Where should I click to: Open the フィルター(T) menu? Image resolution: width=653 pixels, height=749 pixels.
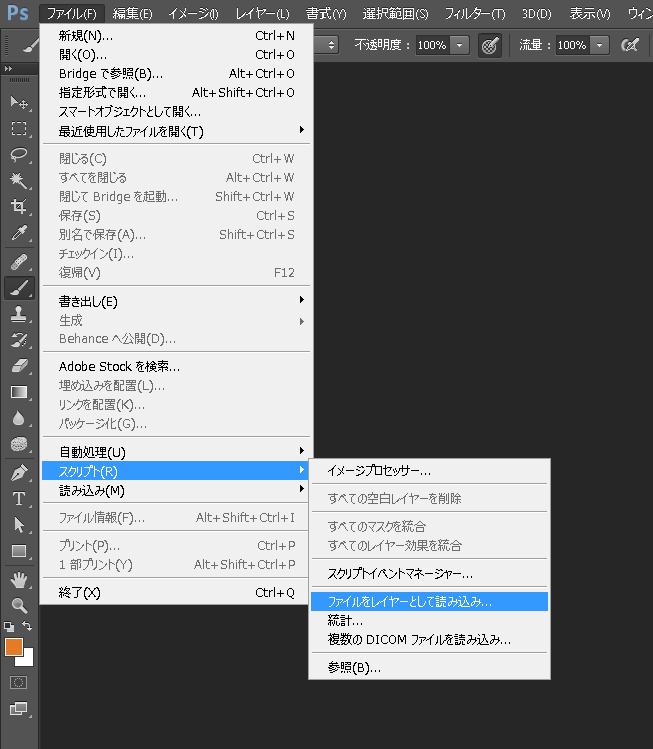[475, 14]
